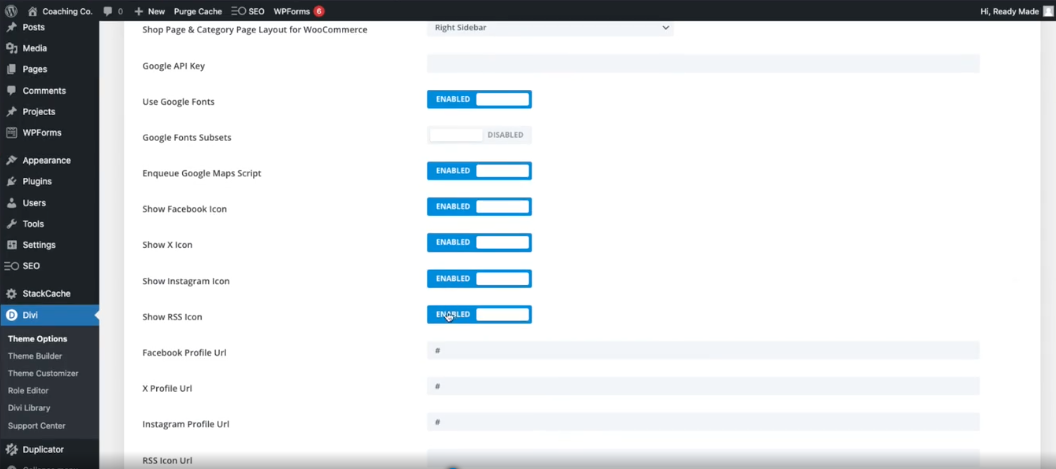Click the Facebook Profile Url field
This screenshot has height=469, width=1056.
click(703, 350)
